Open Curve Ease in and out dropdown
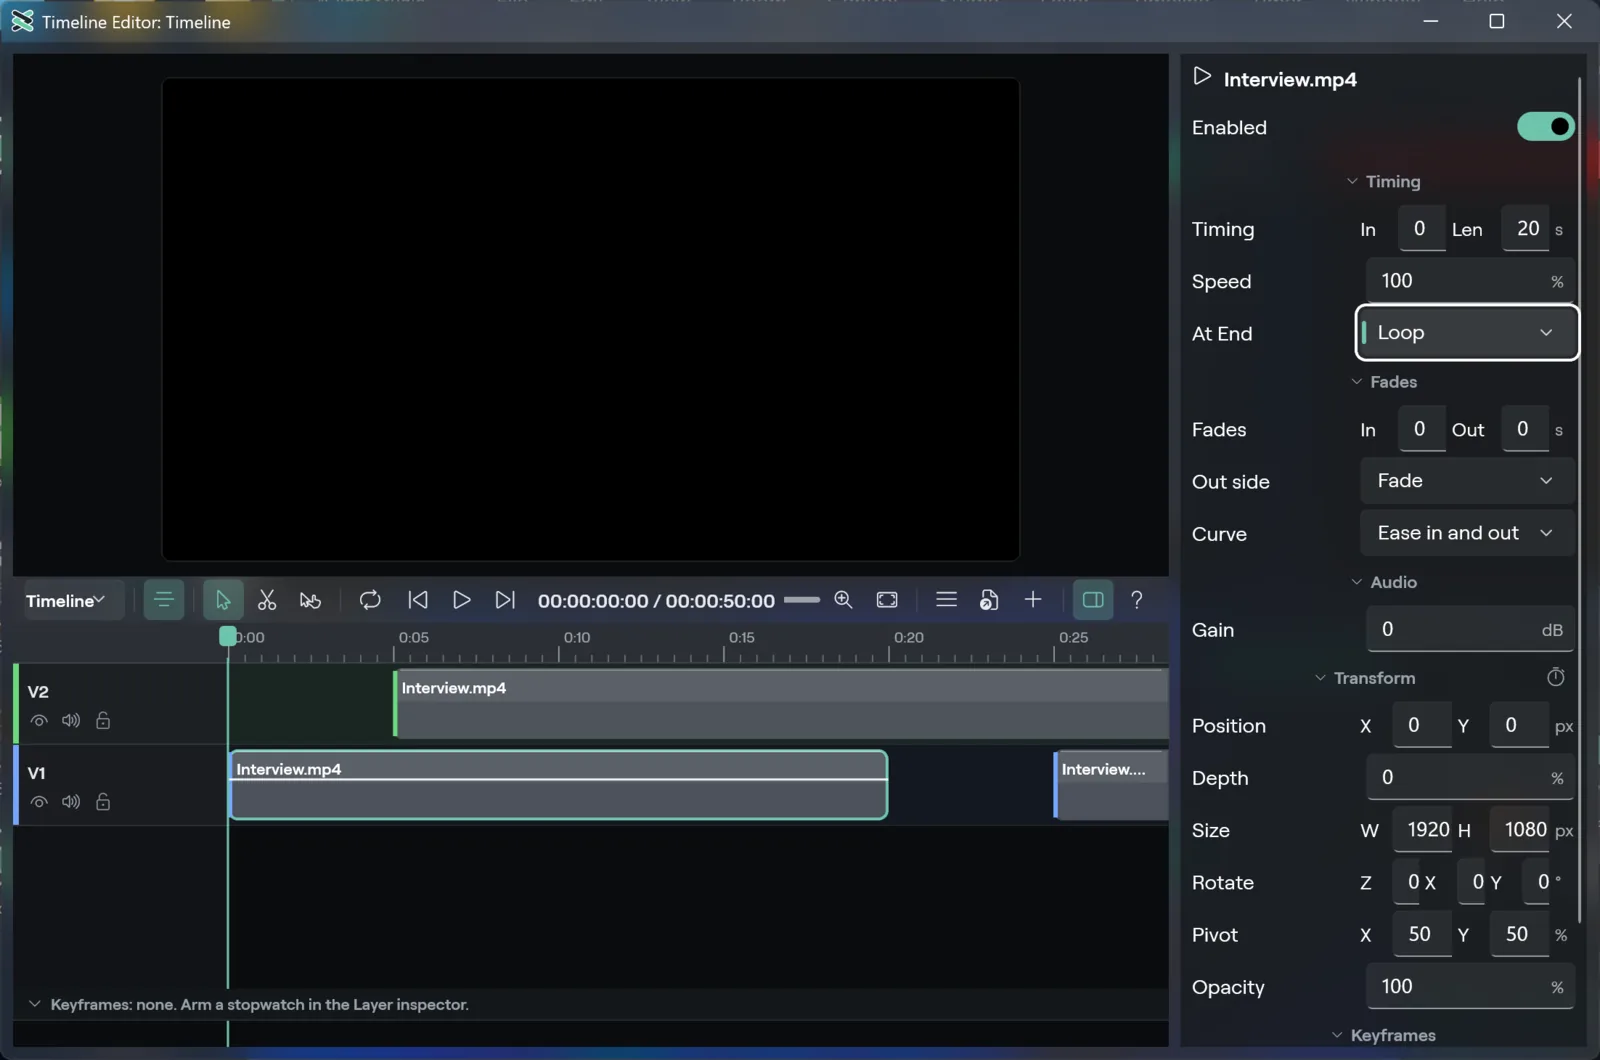 coord(1467,533)
